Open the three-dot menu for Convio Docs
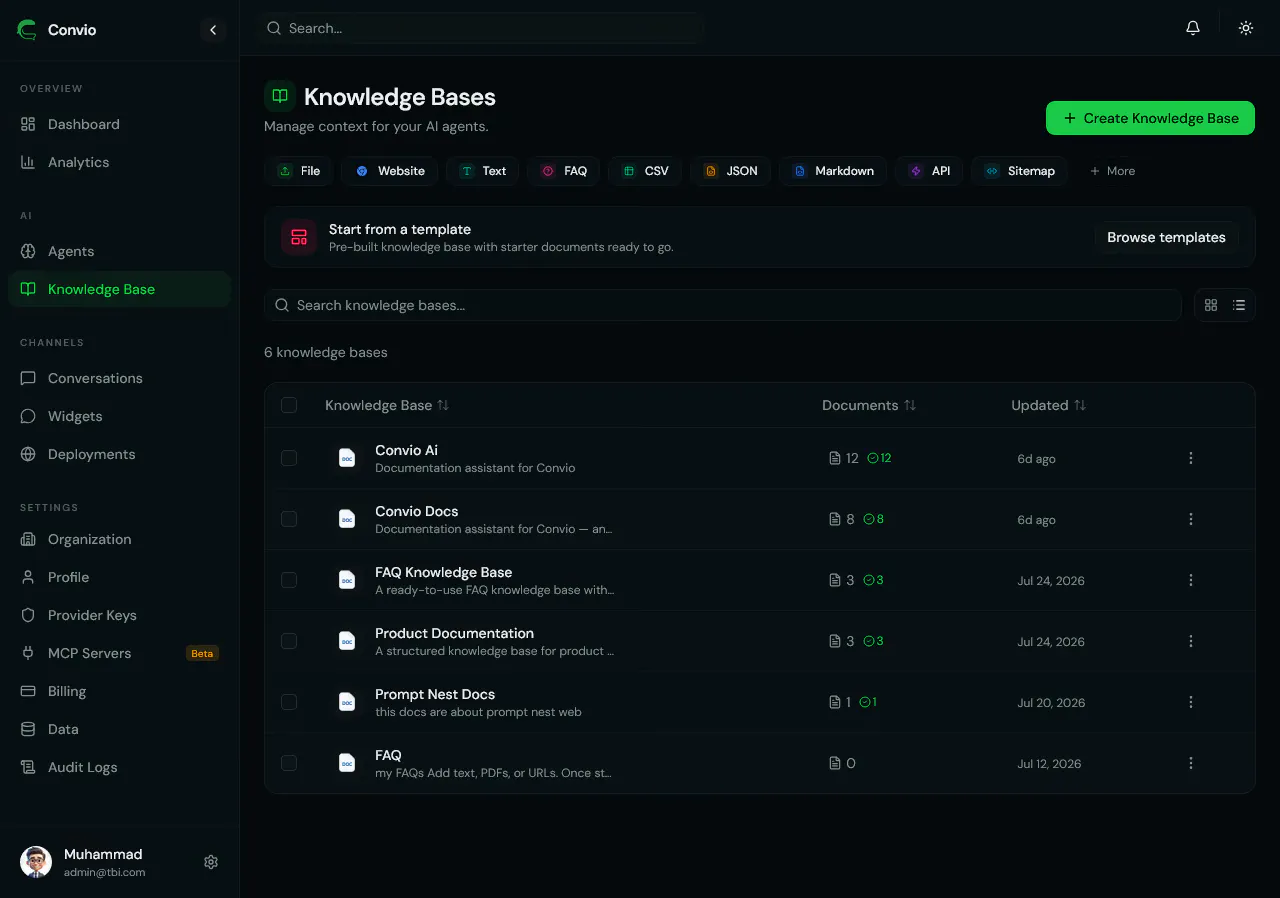Image resolution: width=1280 pixels, height=898 pixels. coord(1191,519)
